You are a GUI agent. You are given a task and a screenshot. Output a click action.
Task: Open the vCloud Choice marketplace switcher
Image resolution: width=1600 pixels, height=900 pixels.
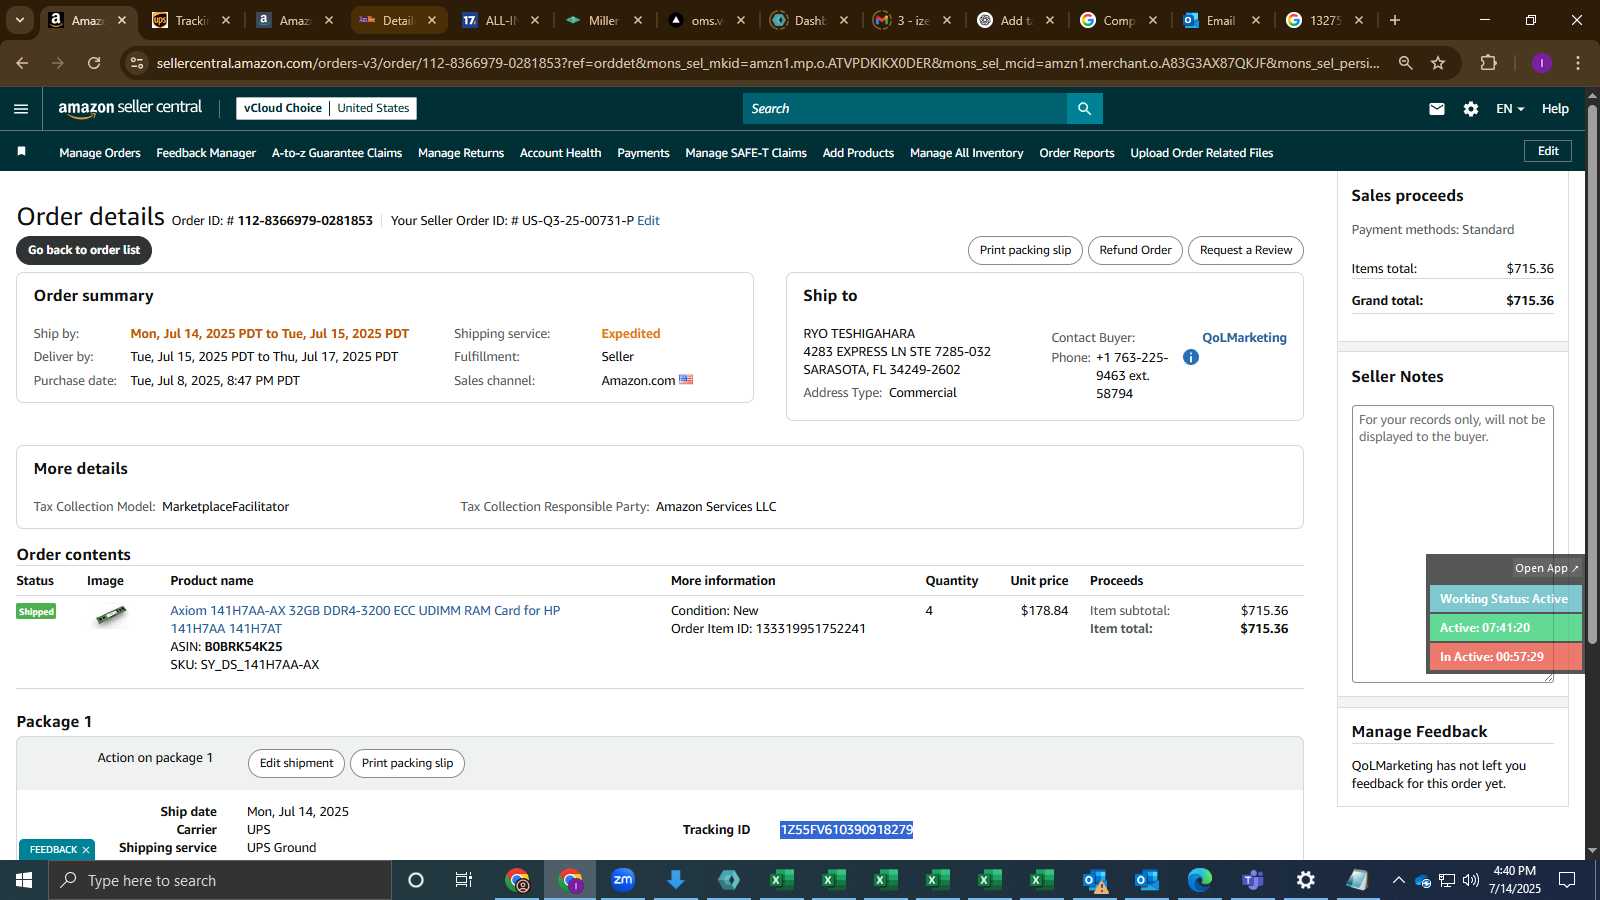click(x=326, y=108)
